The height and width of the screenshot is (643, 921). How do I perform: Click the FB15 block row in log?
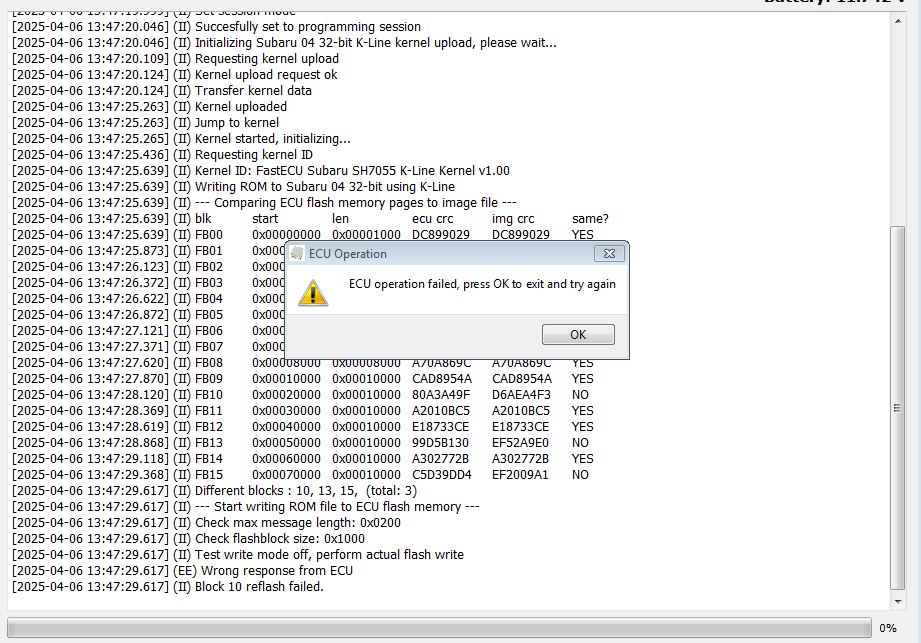pos(208,474)
